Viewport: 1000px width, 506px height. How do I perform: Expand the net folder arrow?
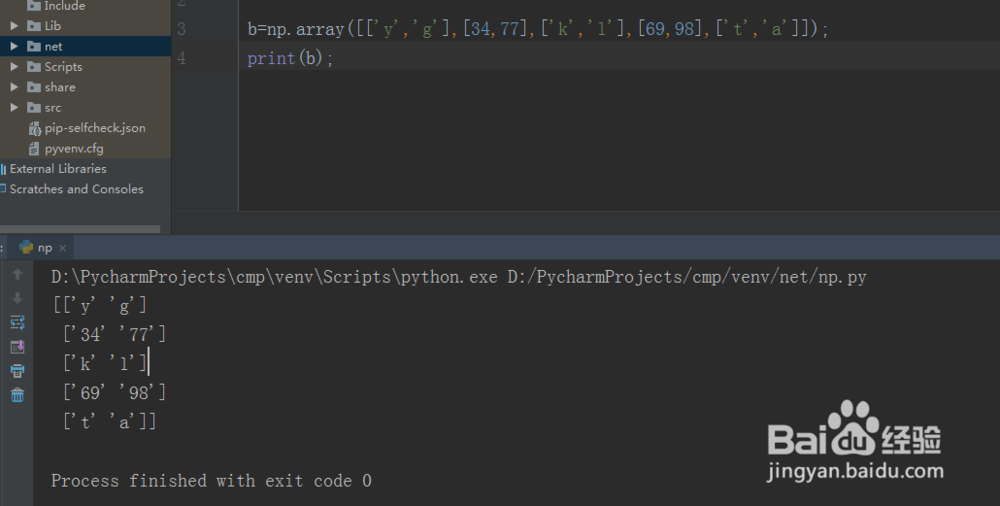coord(14,46)
